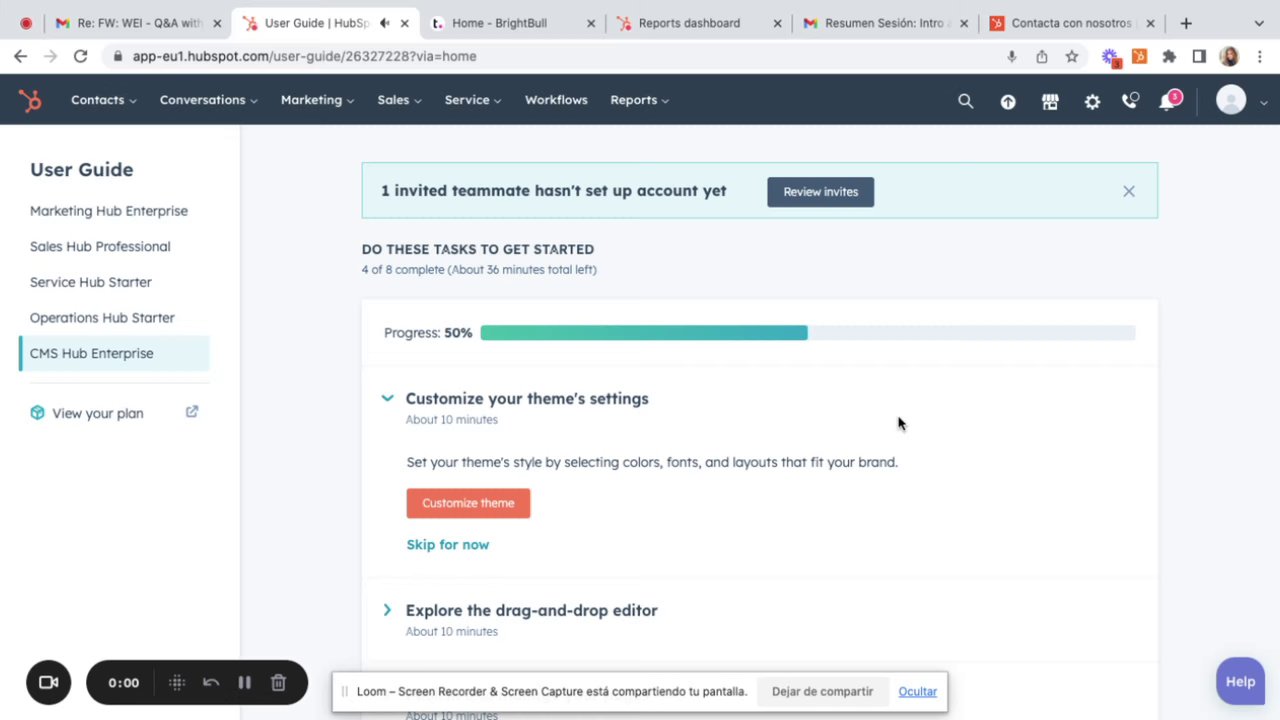The width and height of the screenshot is (1280, 720).
Task: Open the Chrome tab search chevron
Action: [x=1259, y=23]
